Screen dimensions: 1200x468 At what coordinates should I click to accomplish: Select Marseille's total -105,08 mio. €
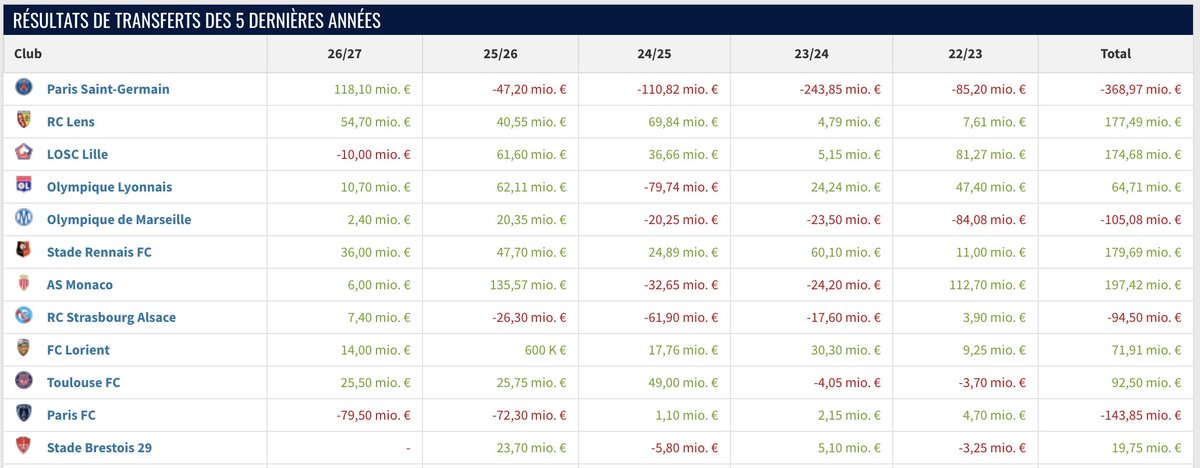point(1142,220)
